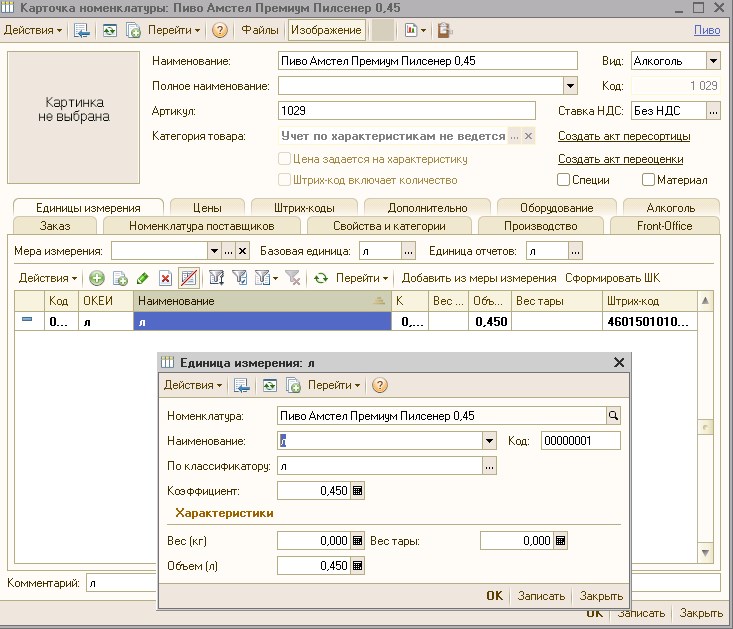Tick the Материал checkbox
Screen dimensions: 733x629
pos(649,180)
